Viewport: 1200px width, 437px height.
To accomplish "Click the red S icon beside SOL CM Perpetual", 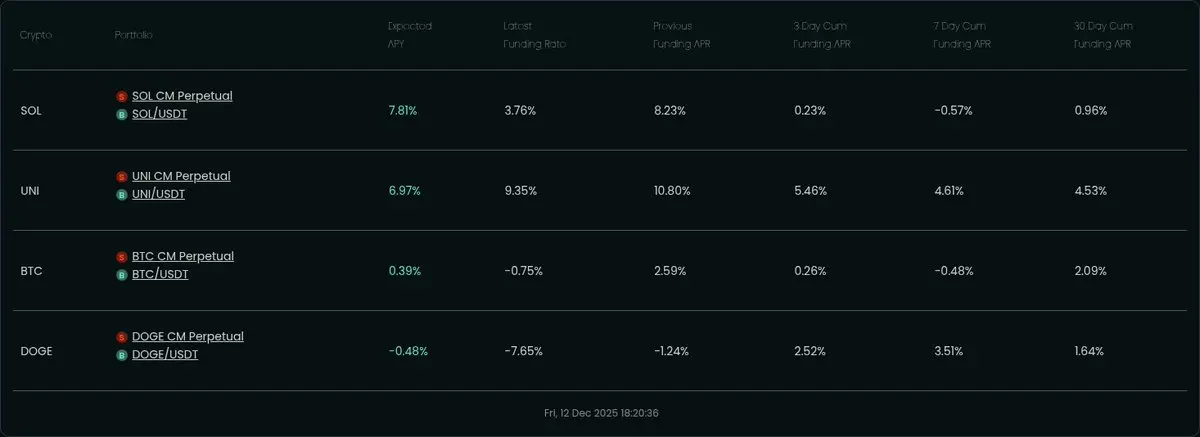I will pos(122,96).
